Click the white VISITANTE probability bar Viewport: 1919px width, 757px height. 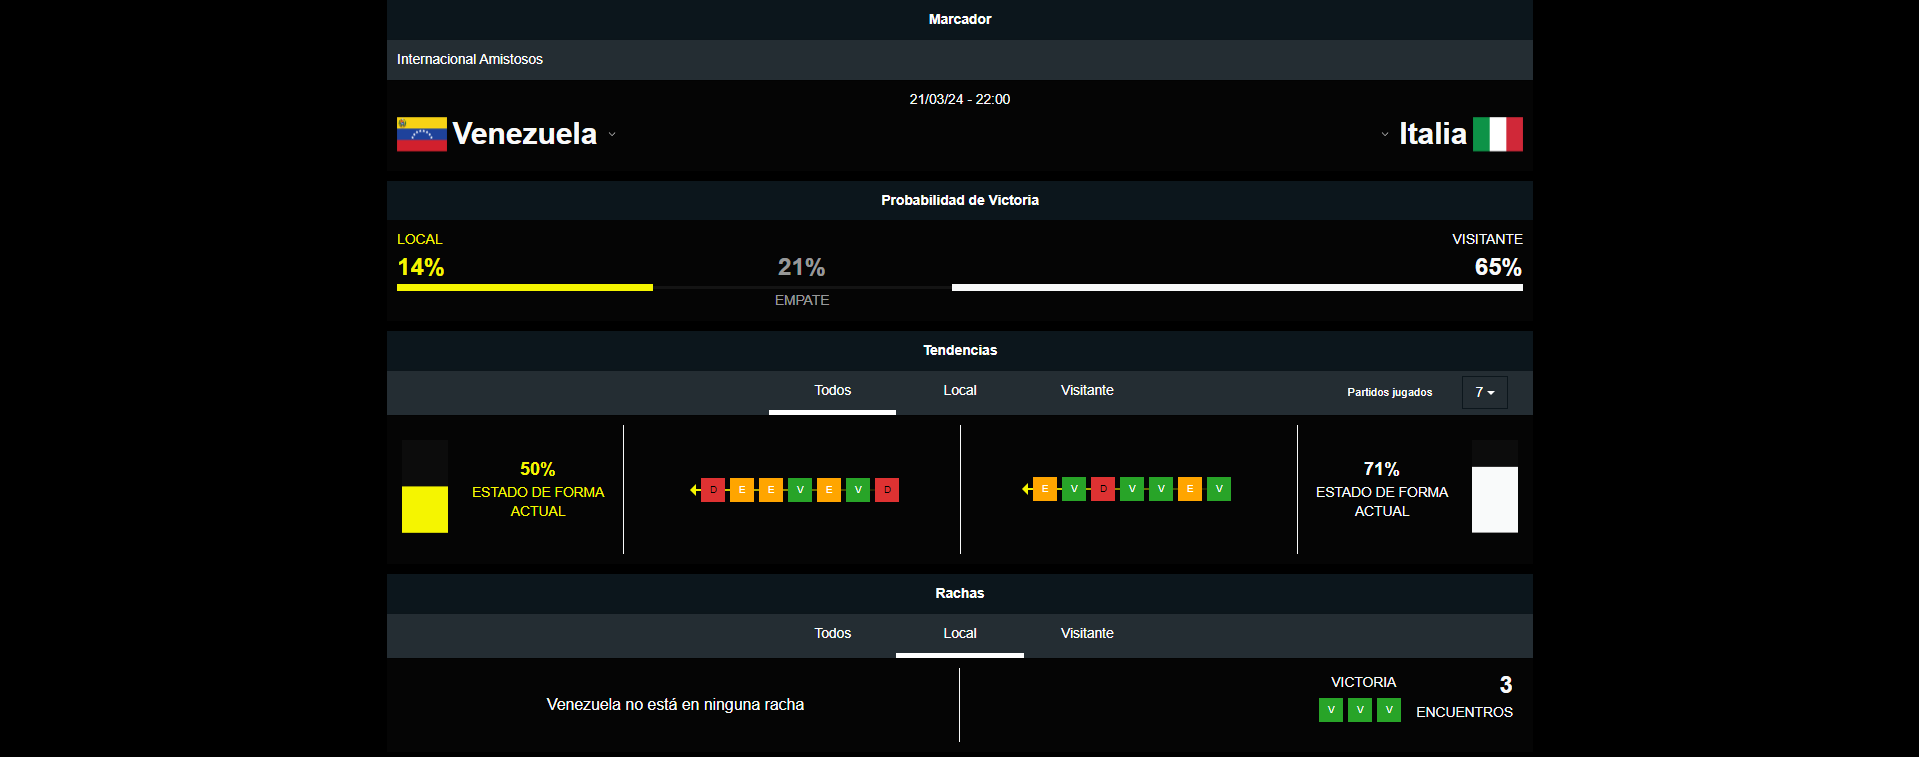[1237, 287]
